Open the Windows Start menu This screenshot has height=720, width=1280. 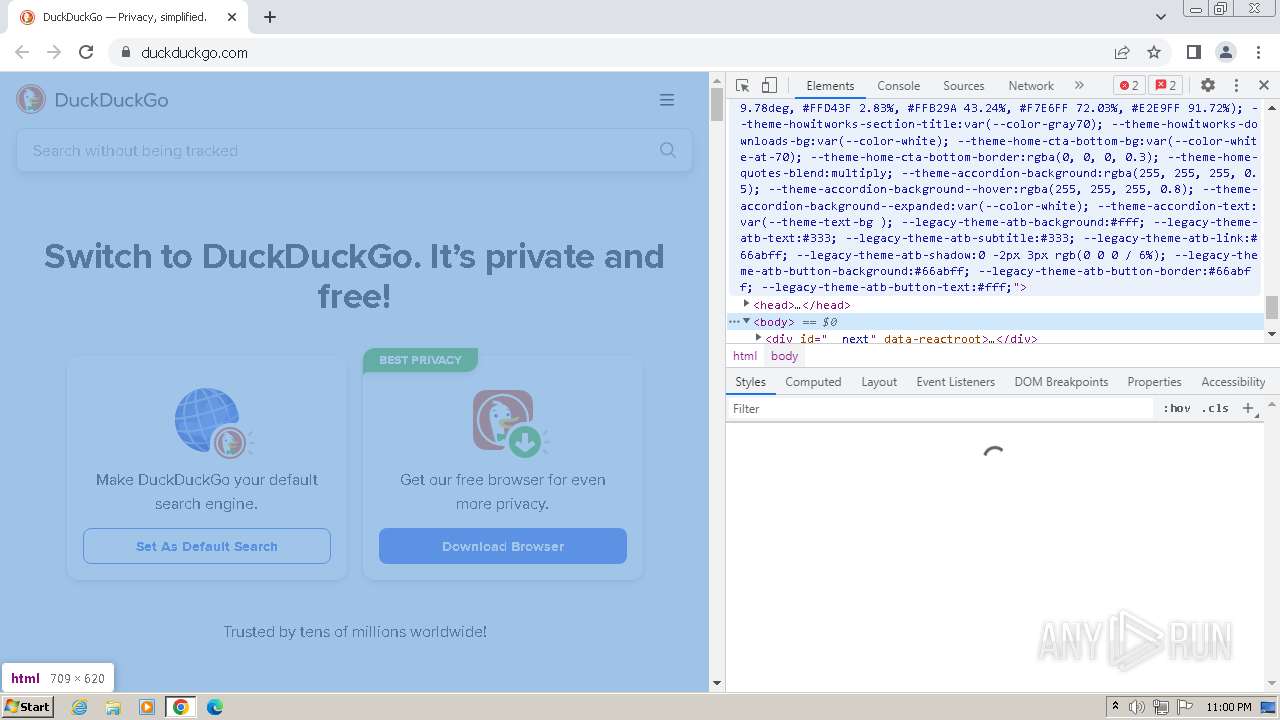tap(27, 706)
